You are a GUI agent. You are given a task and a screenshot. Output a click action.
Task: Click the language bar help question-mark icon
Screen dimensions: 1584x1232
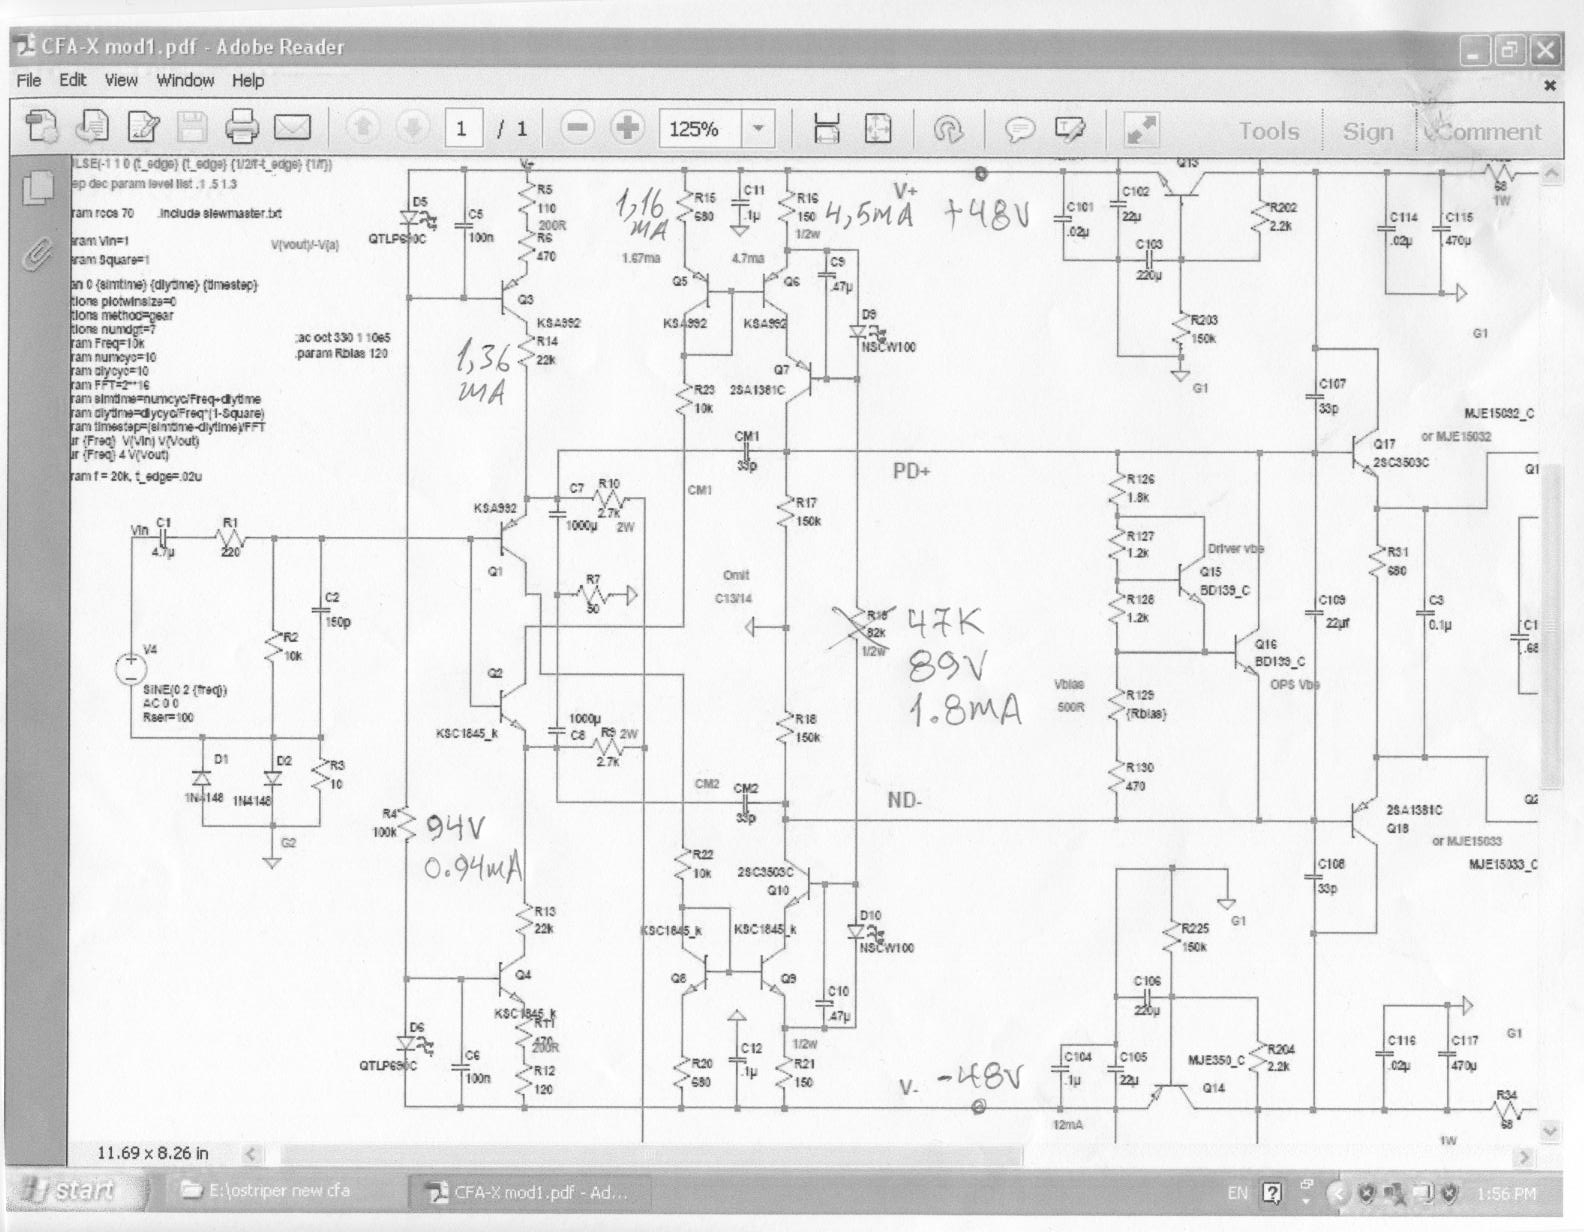tap(1272, 1192)
